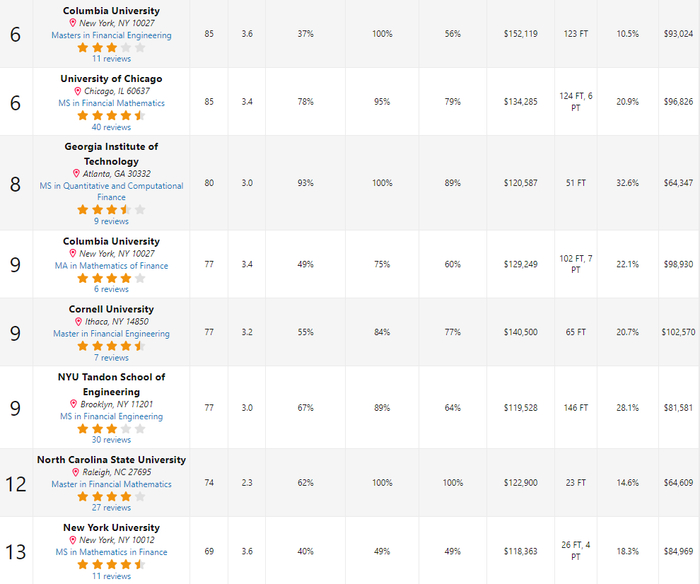Click the Cornell University heading

[x=111, y=310]
